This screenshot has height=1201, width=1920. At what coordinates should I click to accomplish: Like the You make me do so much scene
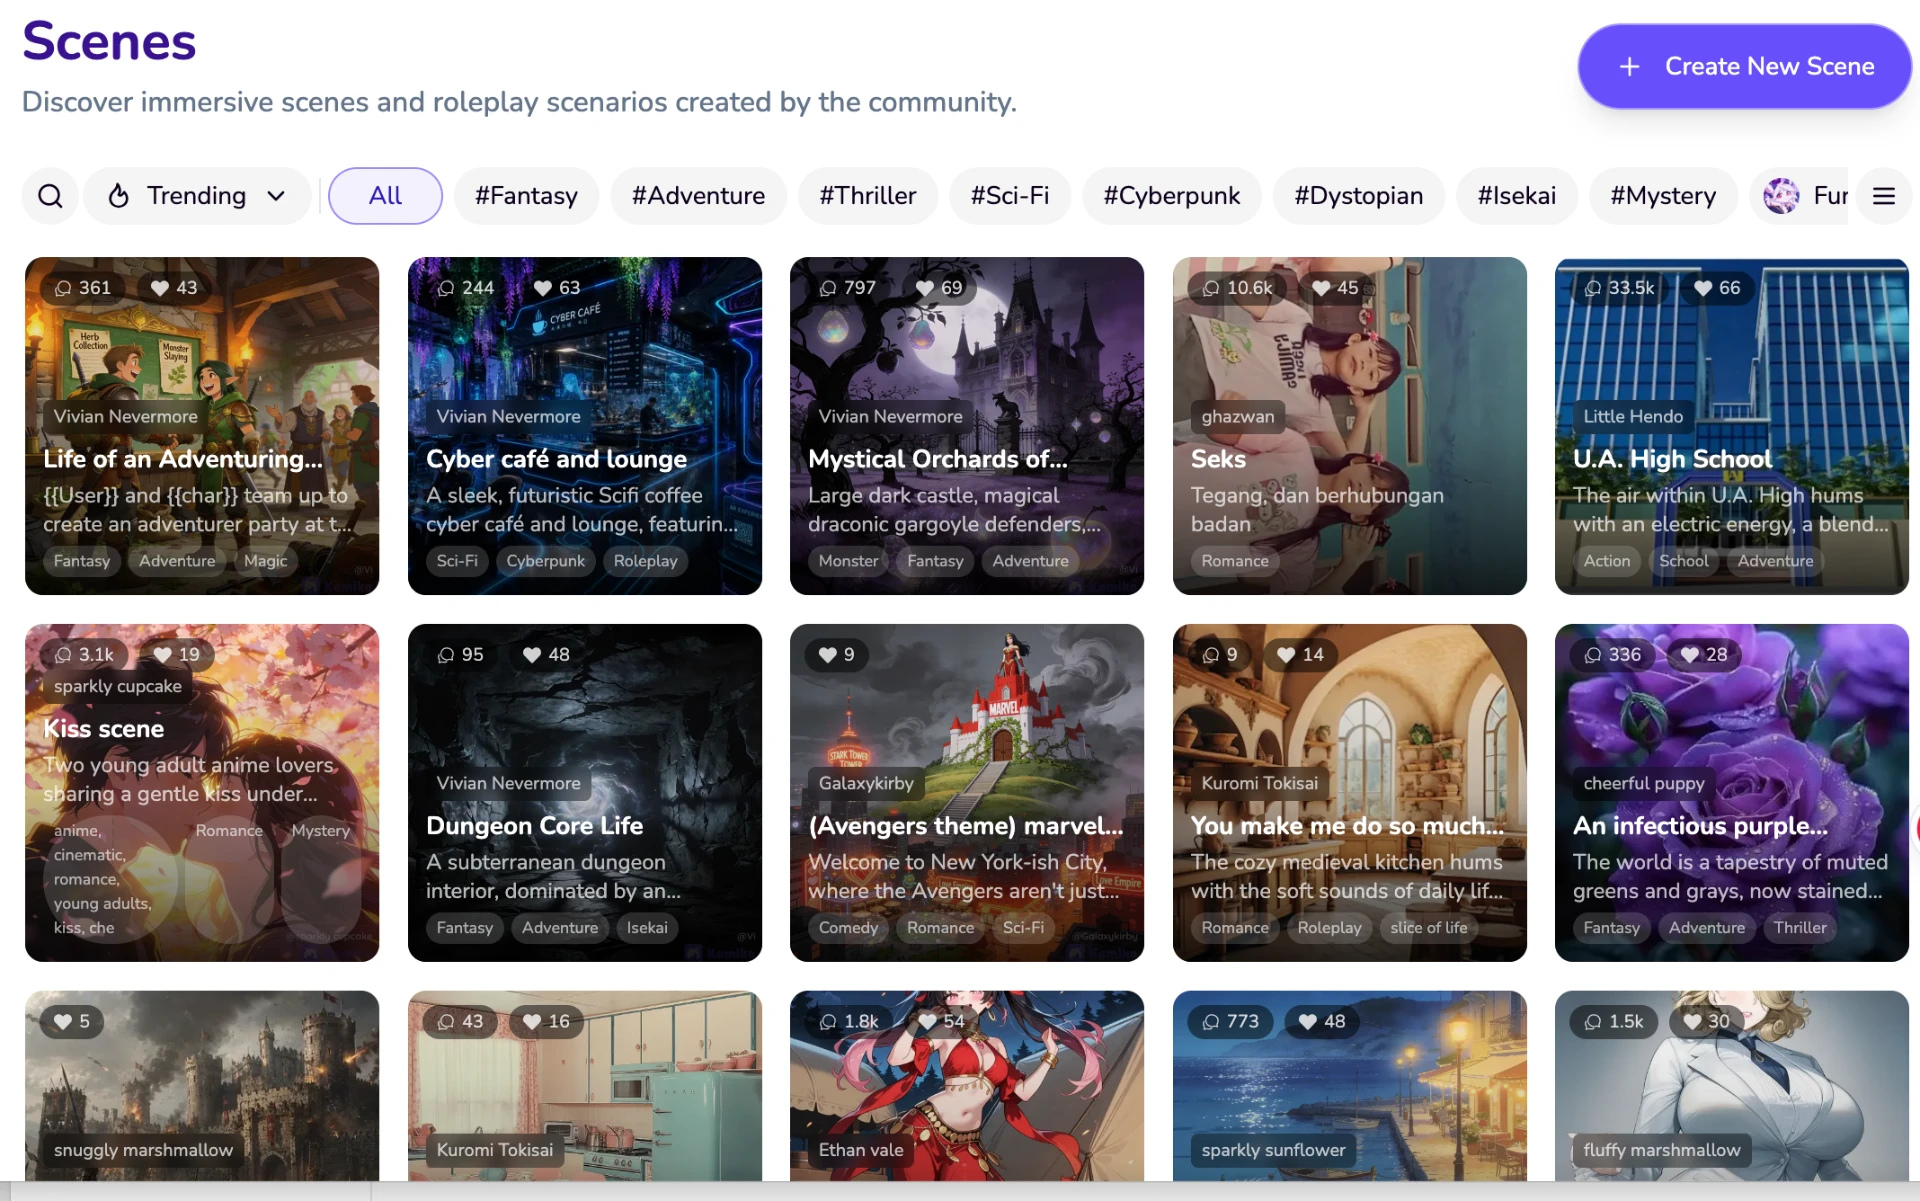pyautogui.click(x=1286, y=655)
